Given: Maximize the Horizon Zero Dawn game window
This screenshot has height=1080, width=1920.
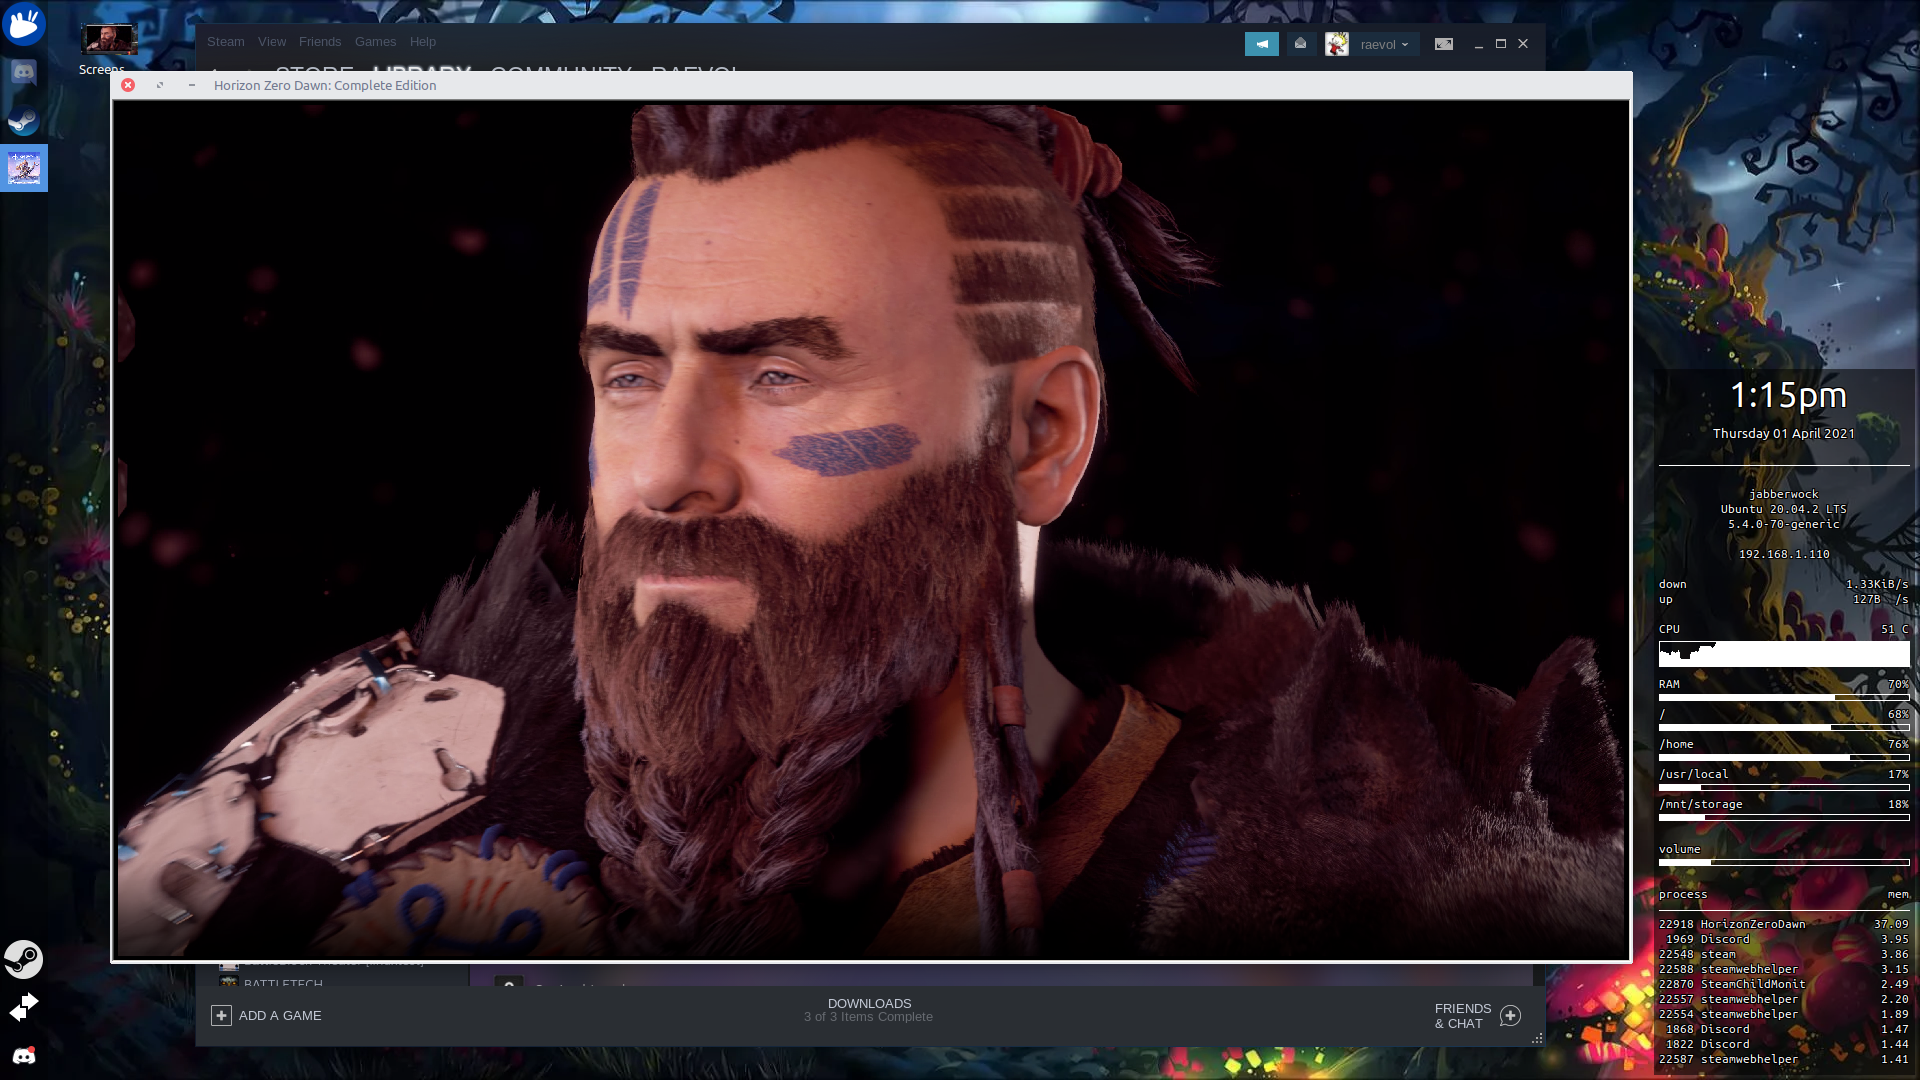Looking at the screenshot, I should point(160,85).
